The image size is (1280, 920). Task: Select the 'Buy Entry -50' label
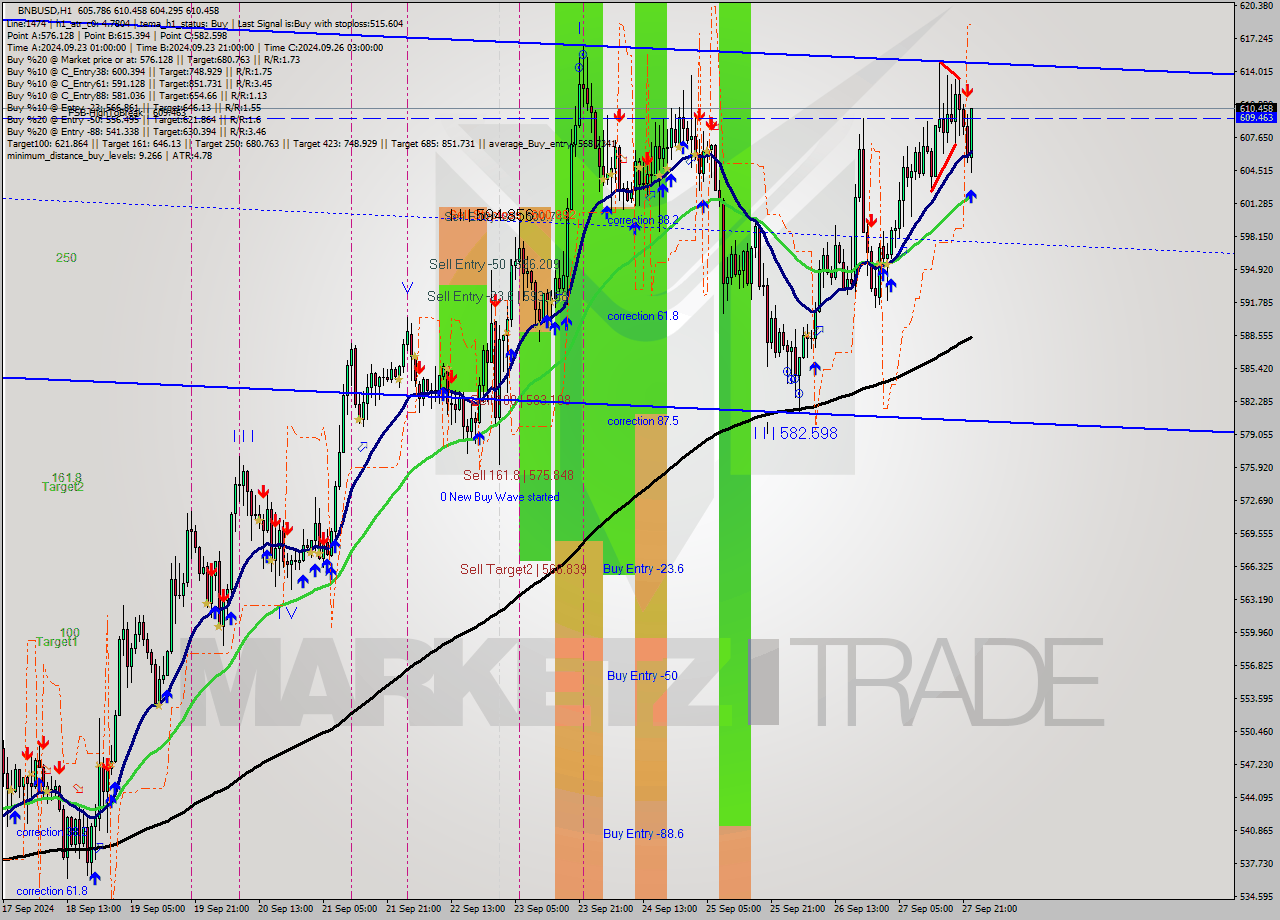(642, 676)
